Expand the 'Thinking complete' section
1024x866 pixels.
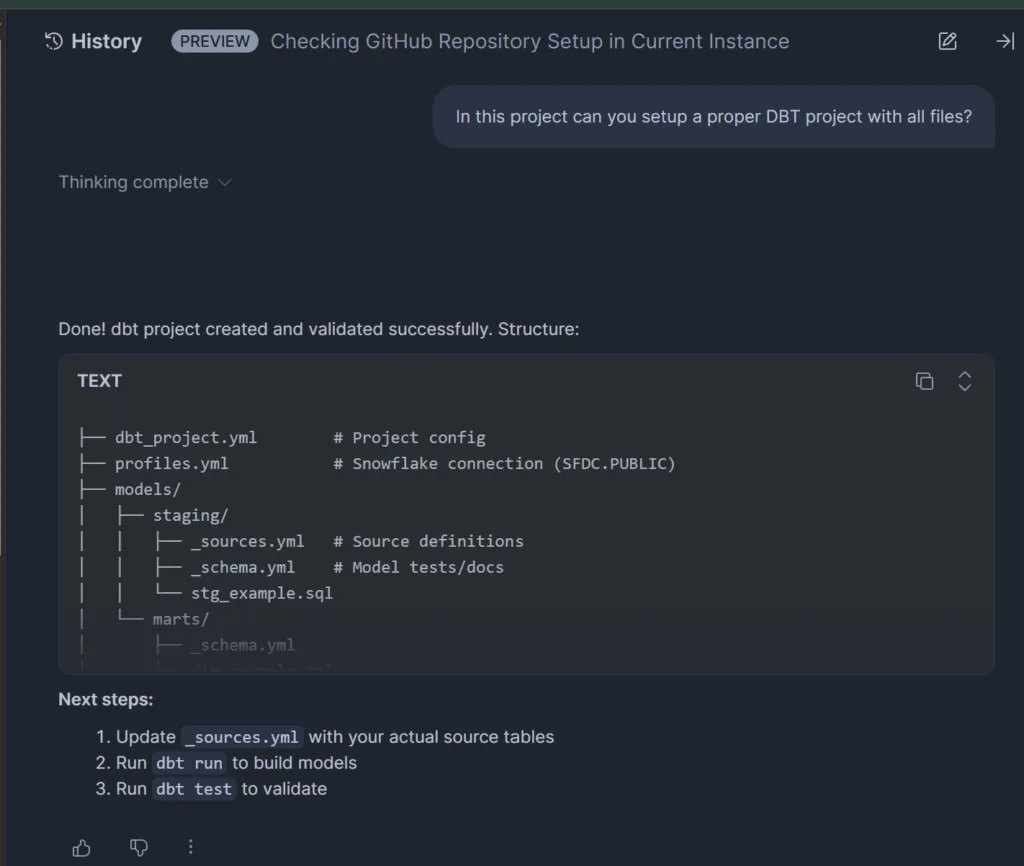[145, 182]
